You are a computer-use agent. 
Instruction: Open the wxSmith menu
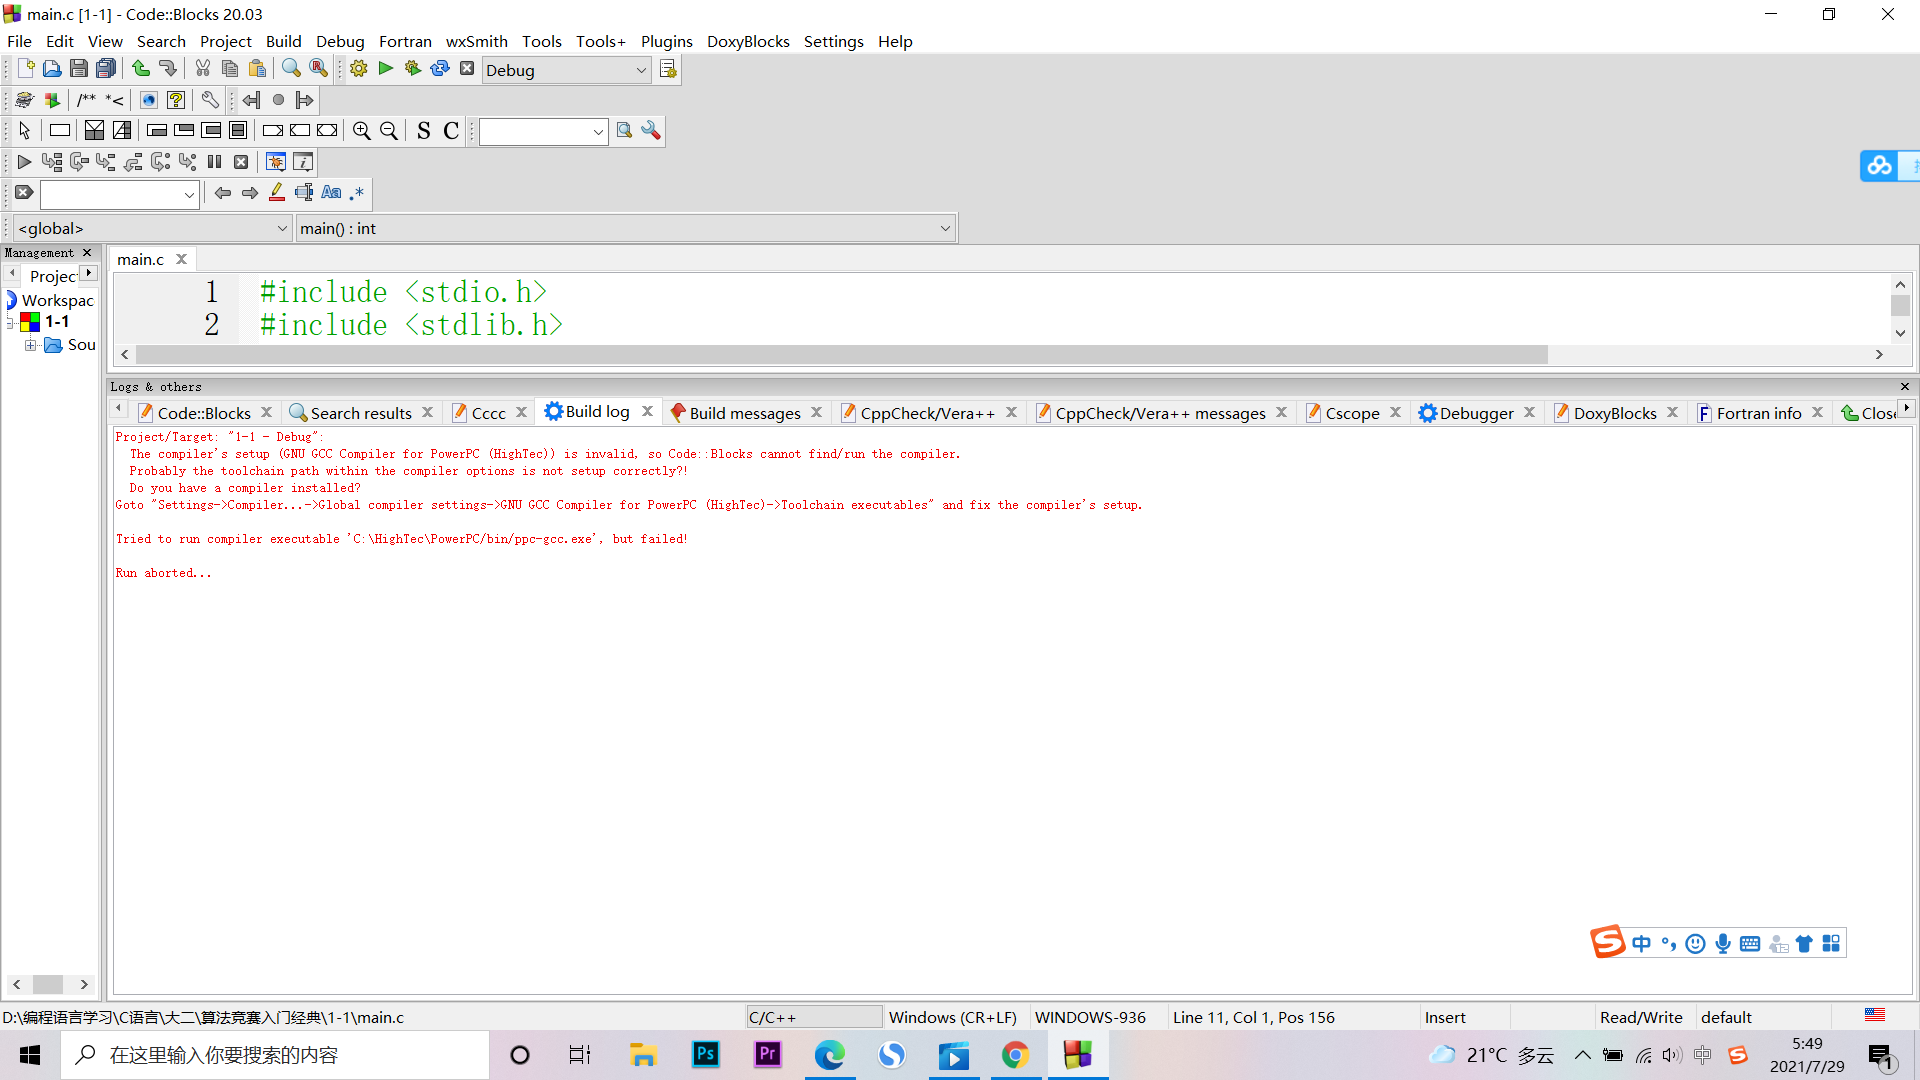click(476, 41)
